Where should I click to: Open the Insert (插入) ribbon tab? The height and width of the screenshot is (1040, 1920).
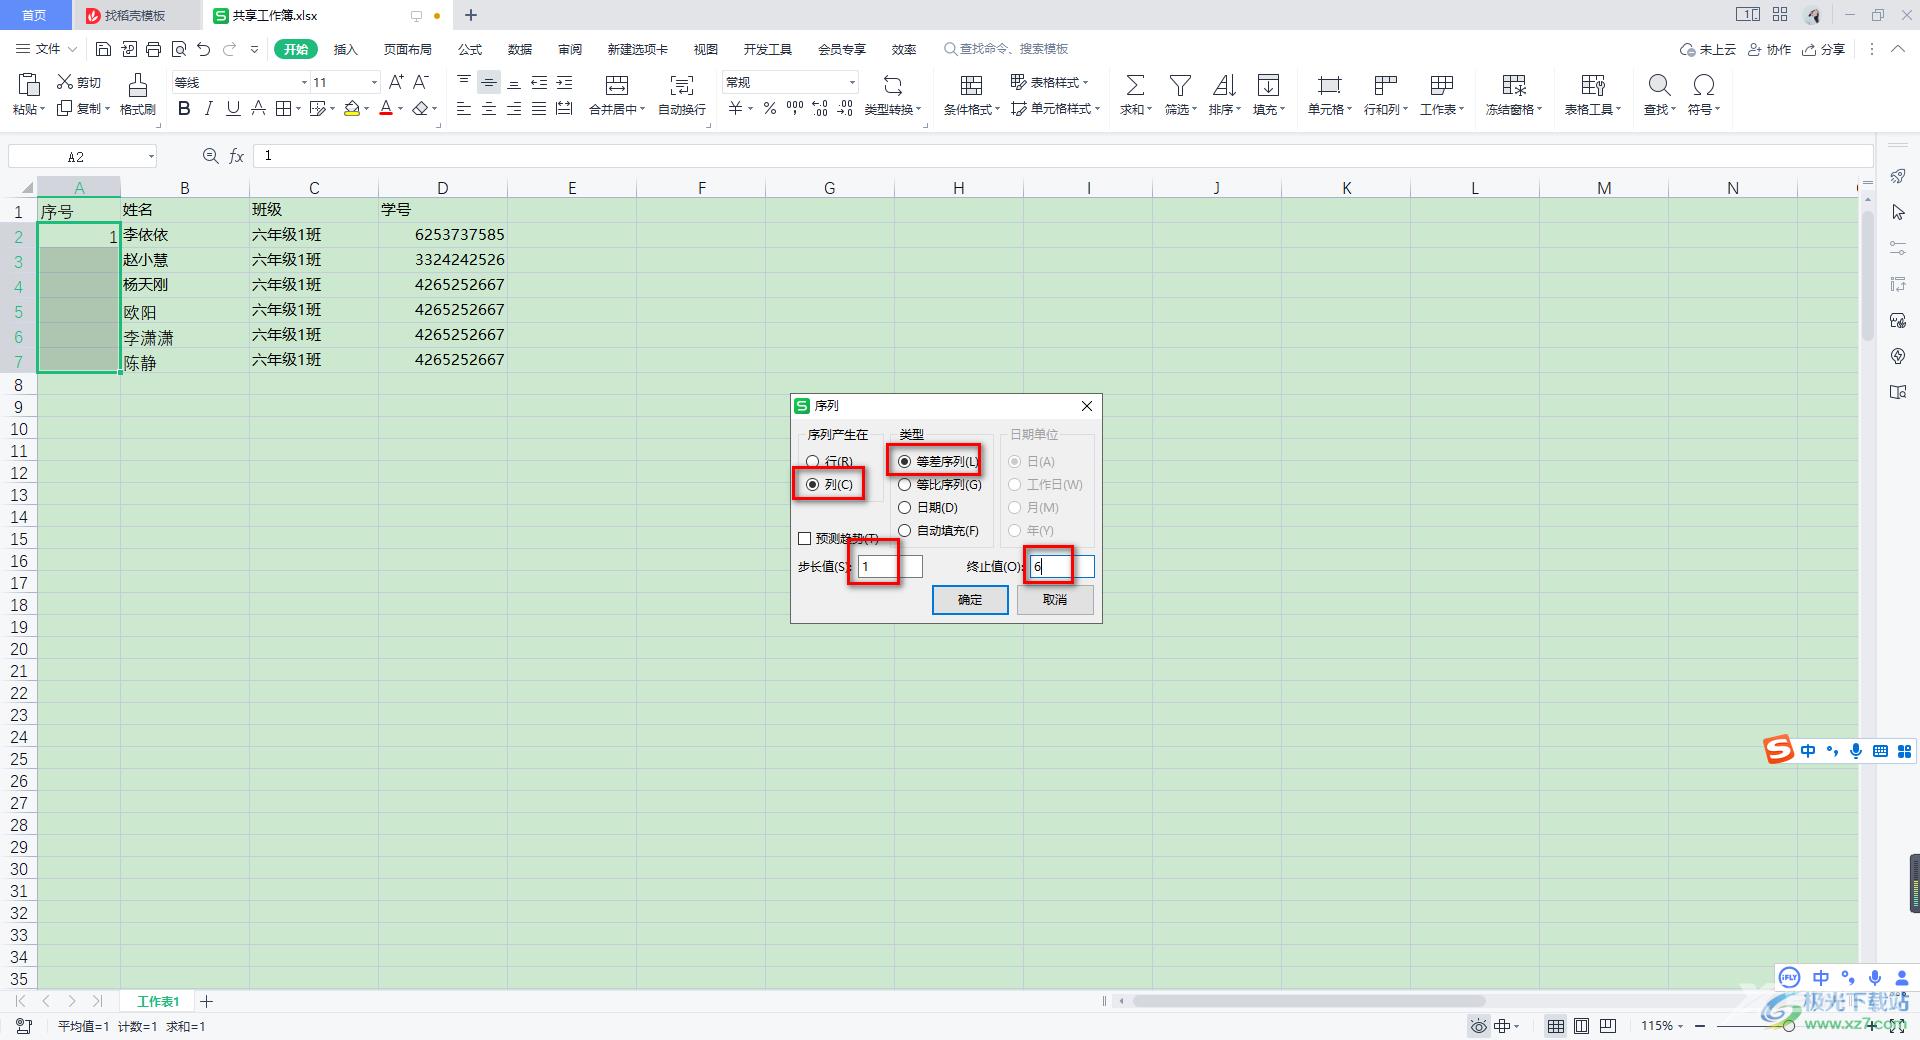[x=345, y=49]
